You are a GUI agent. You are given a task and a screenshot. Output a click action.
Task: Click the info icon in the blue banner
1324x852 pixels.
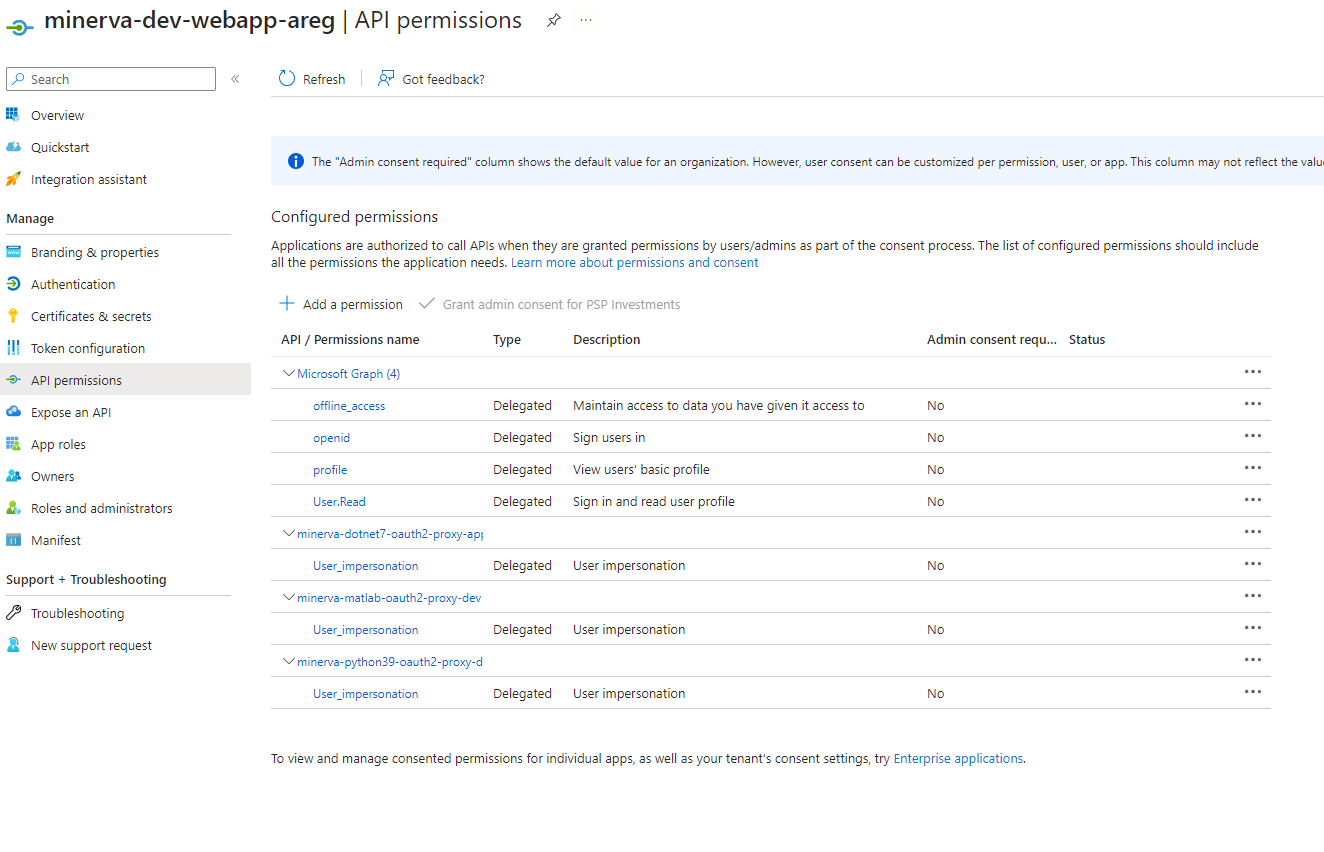[296, 161]
